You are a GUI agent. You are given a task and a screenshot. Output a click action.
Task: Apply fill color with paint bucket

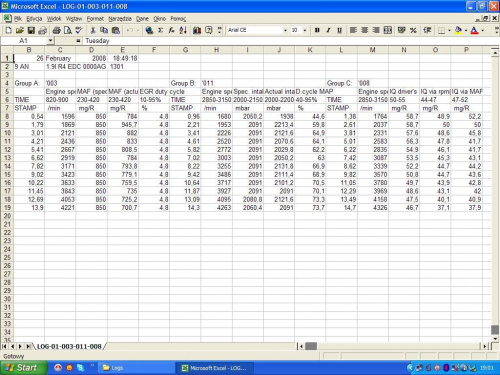point(458,30)
